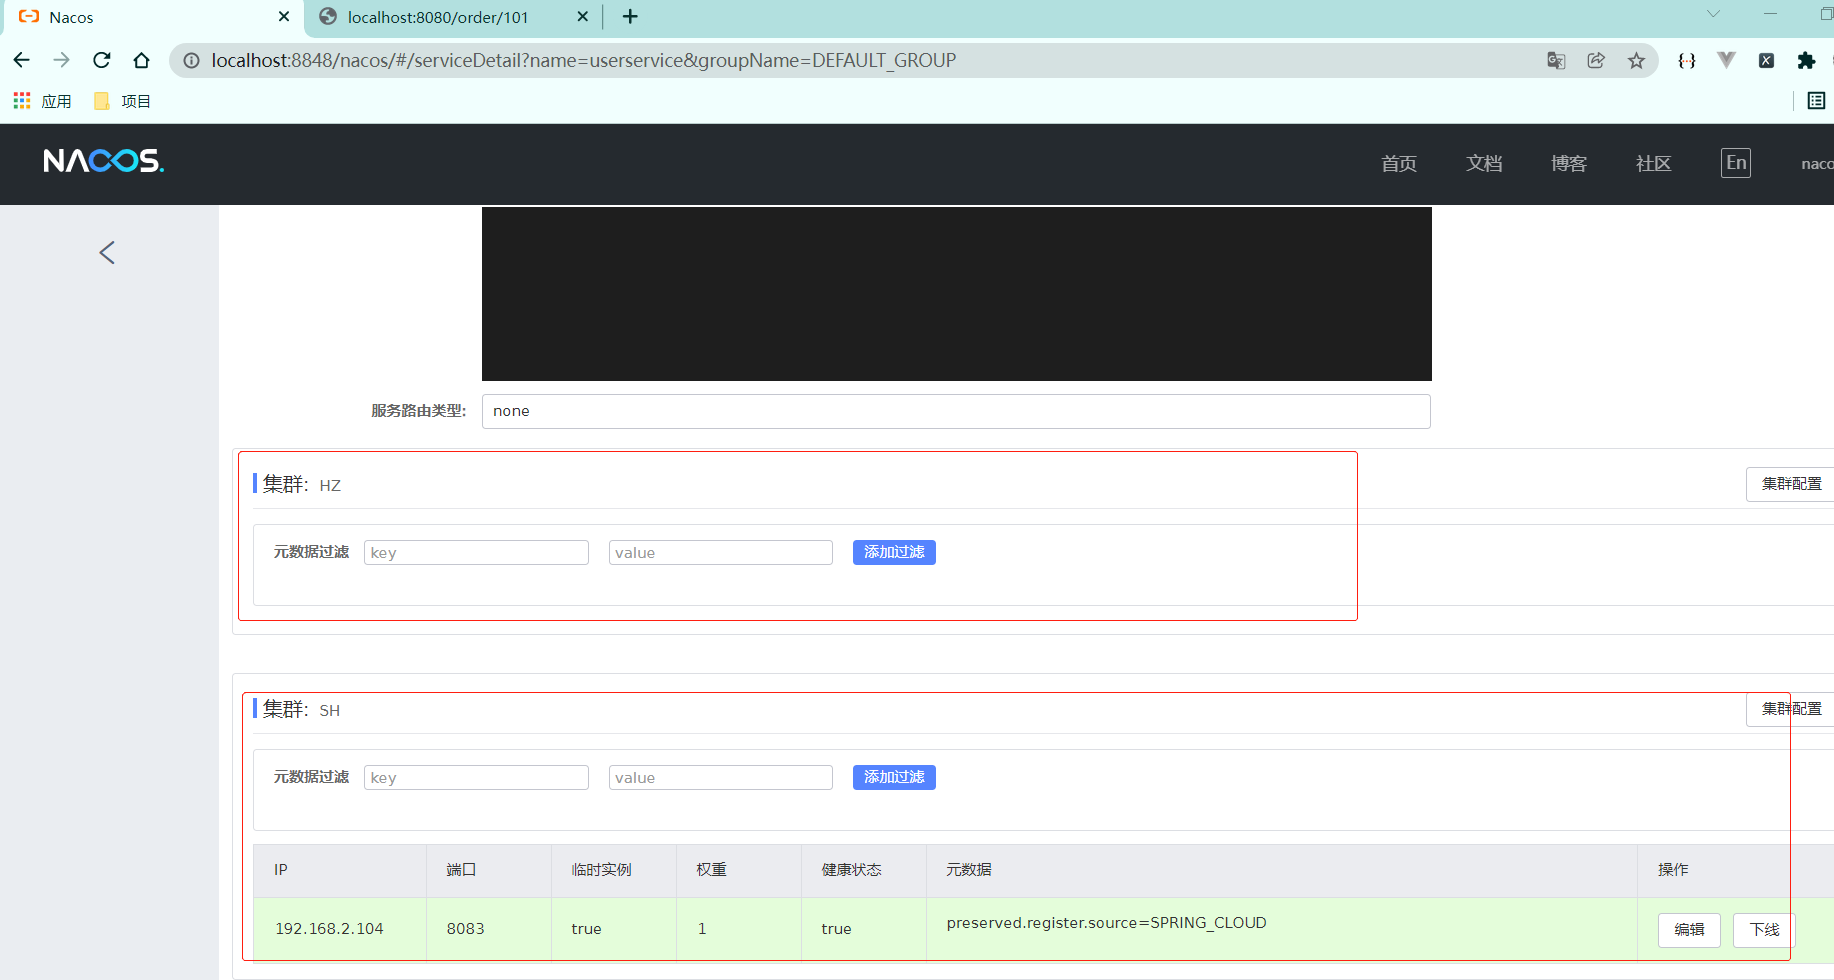This screenshot has width=1834, height=980.
Task: Click the SH cluster name label
Action: point(330,711)
